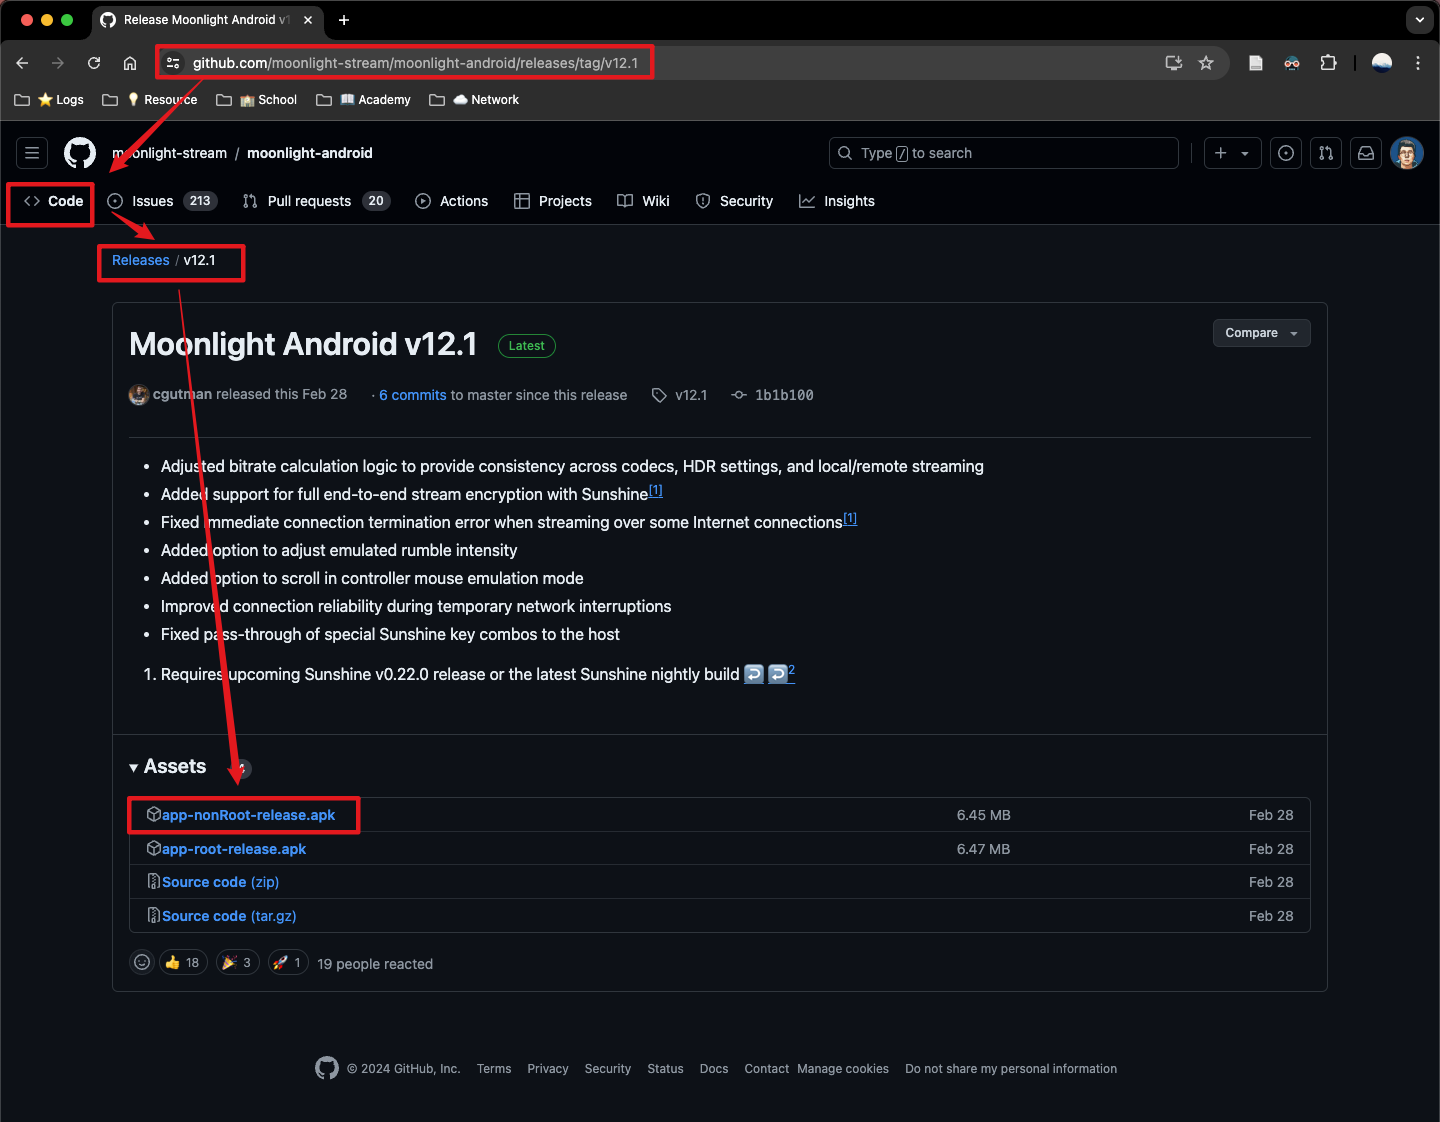Toggle a thumbs-up reaction on the release

tap(182, 962)
